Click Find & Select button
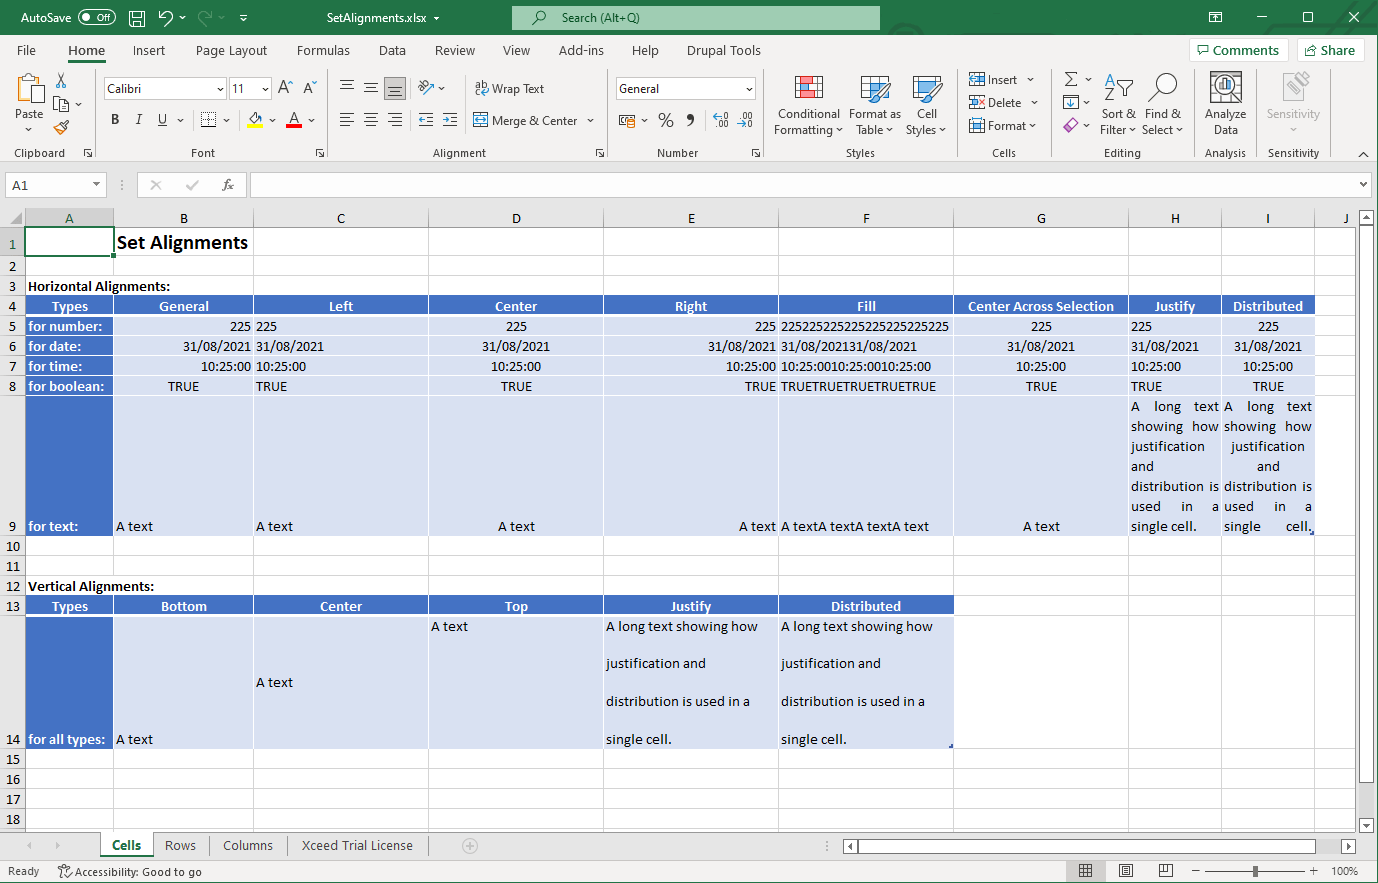This screenshot has width=1378, height=883. pyautogui.click(x=1162, y=104)
